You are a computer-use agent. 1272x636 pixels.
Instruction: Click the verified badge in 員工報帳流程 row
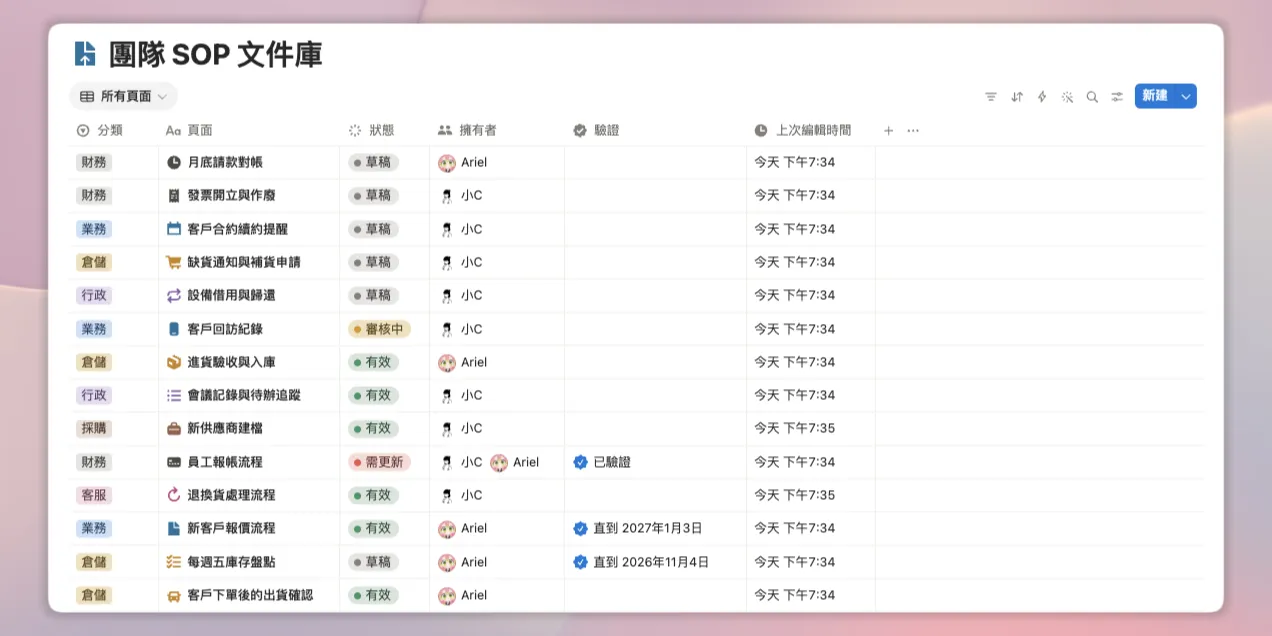tap(580, 462)
